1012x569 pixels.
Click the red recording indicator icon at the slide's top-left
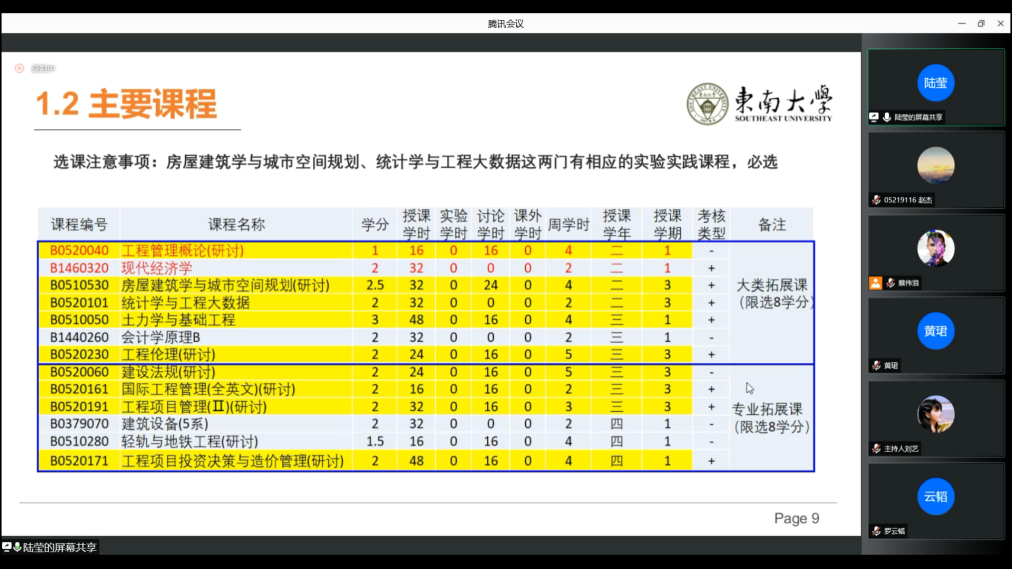(19, 68)
